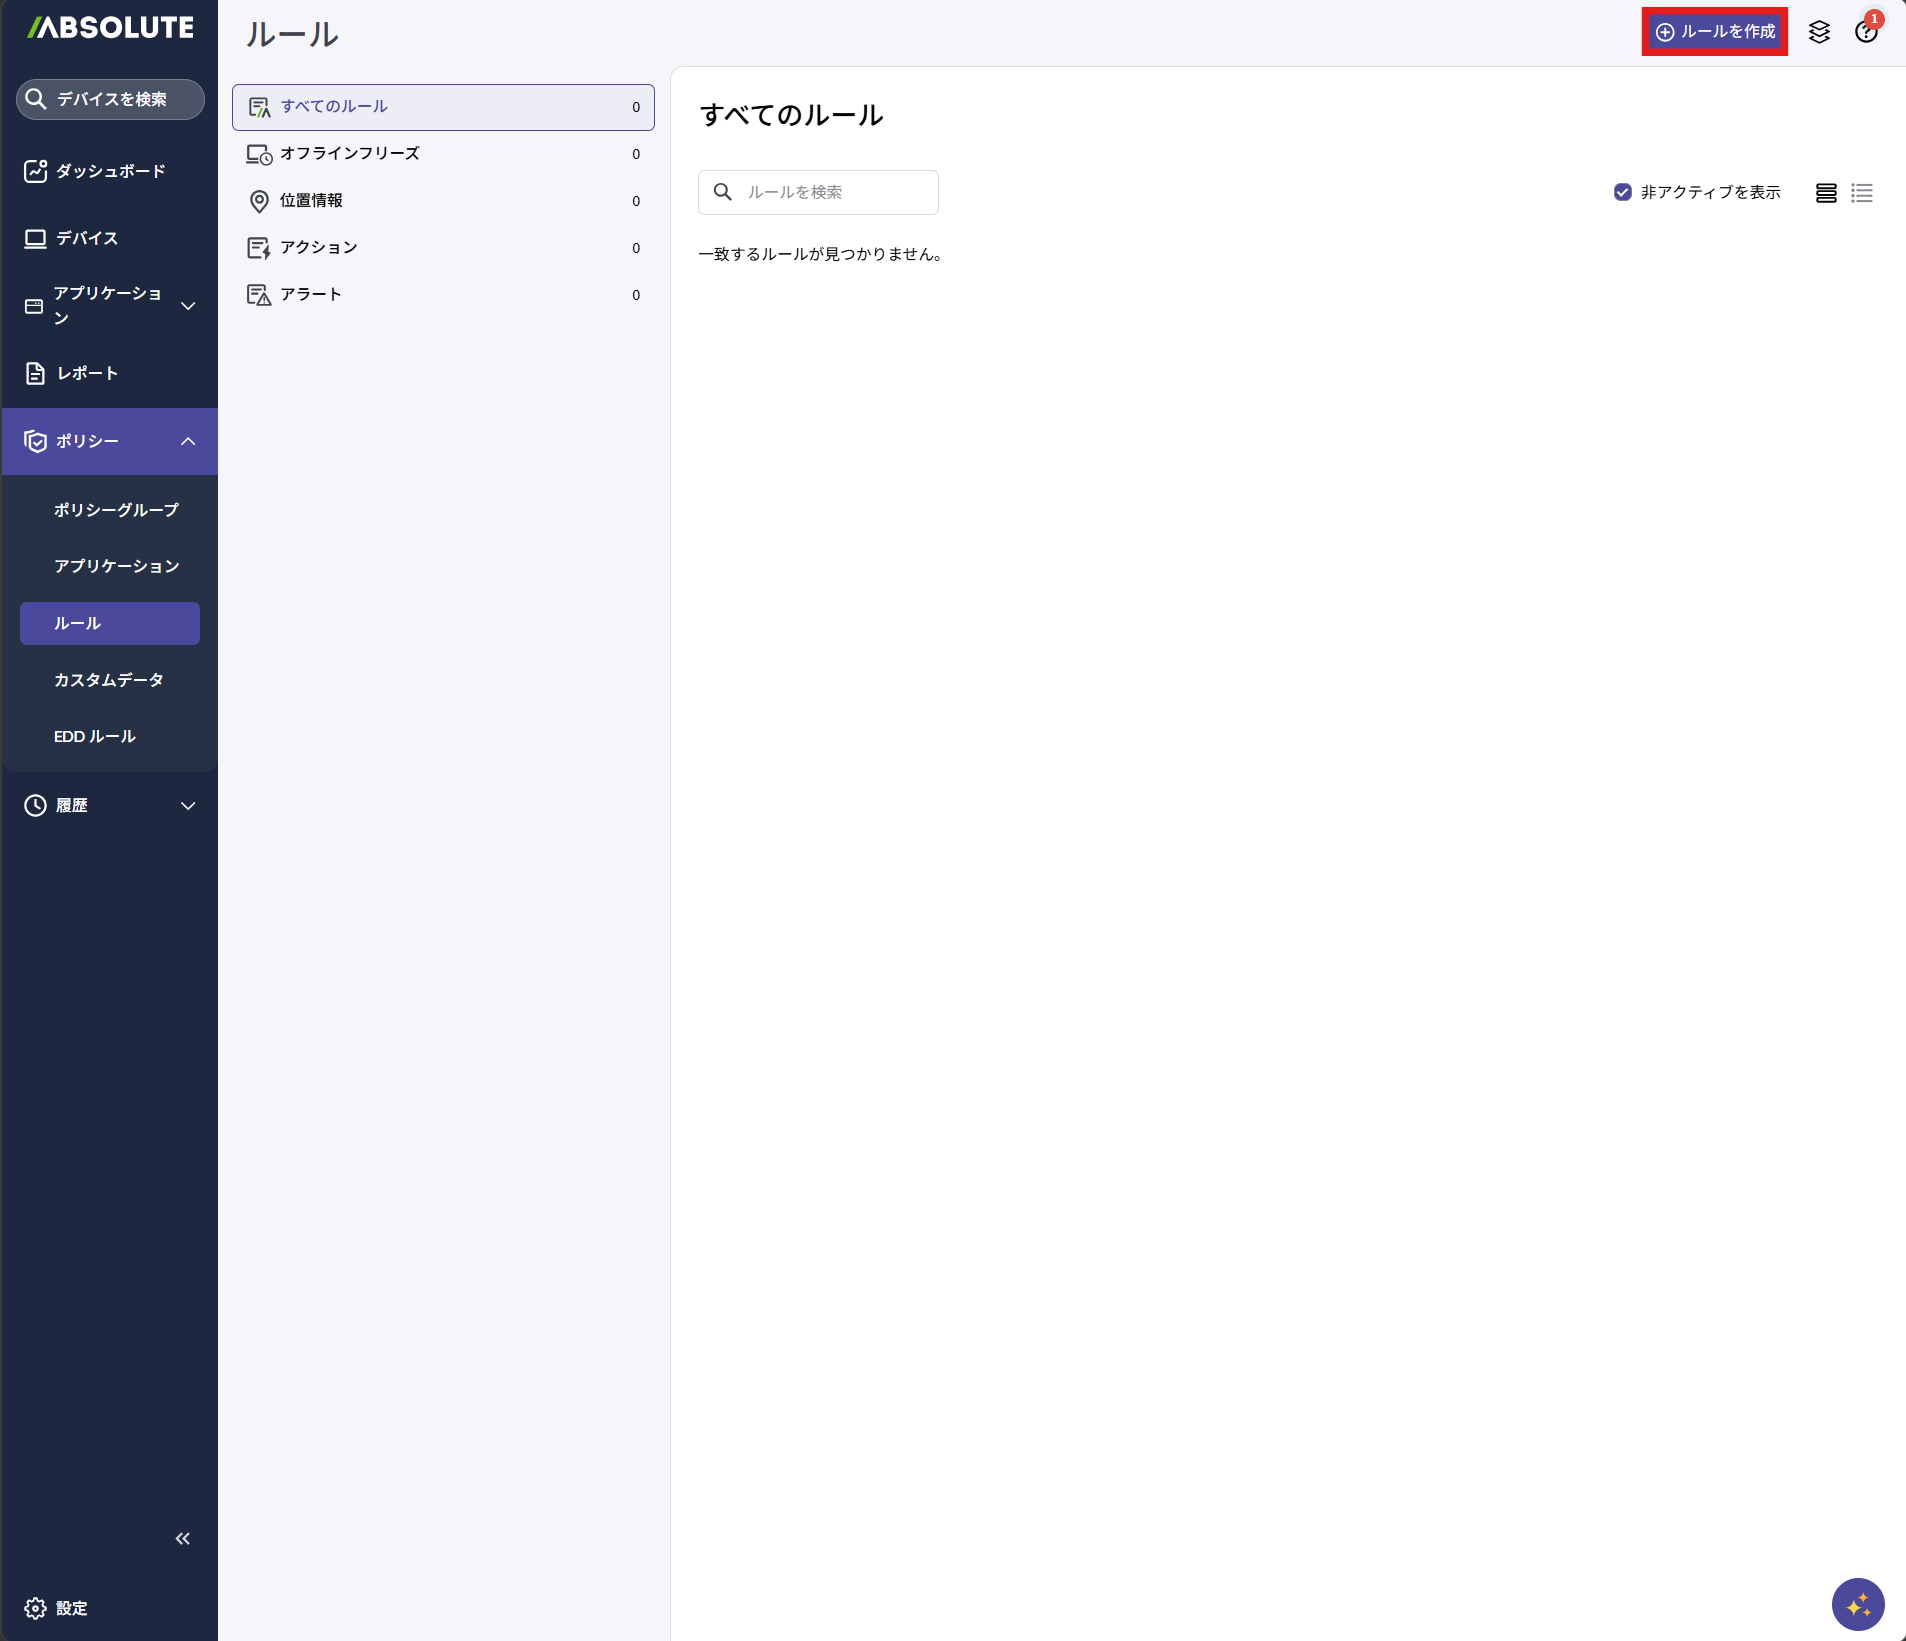Select the アクション category
This screenshot has height=1641, width=1906.
[x=443, y=248]
